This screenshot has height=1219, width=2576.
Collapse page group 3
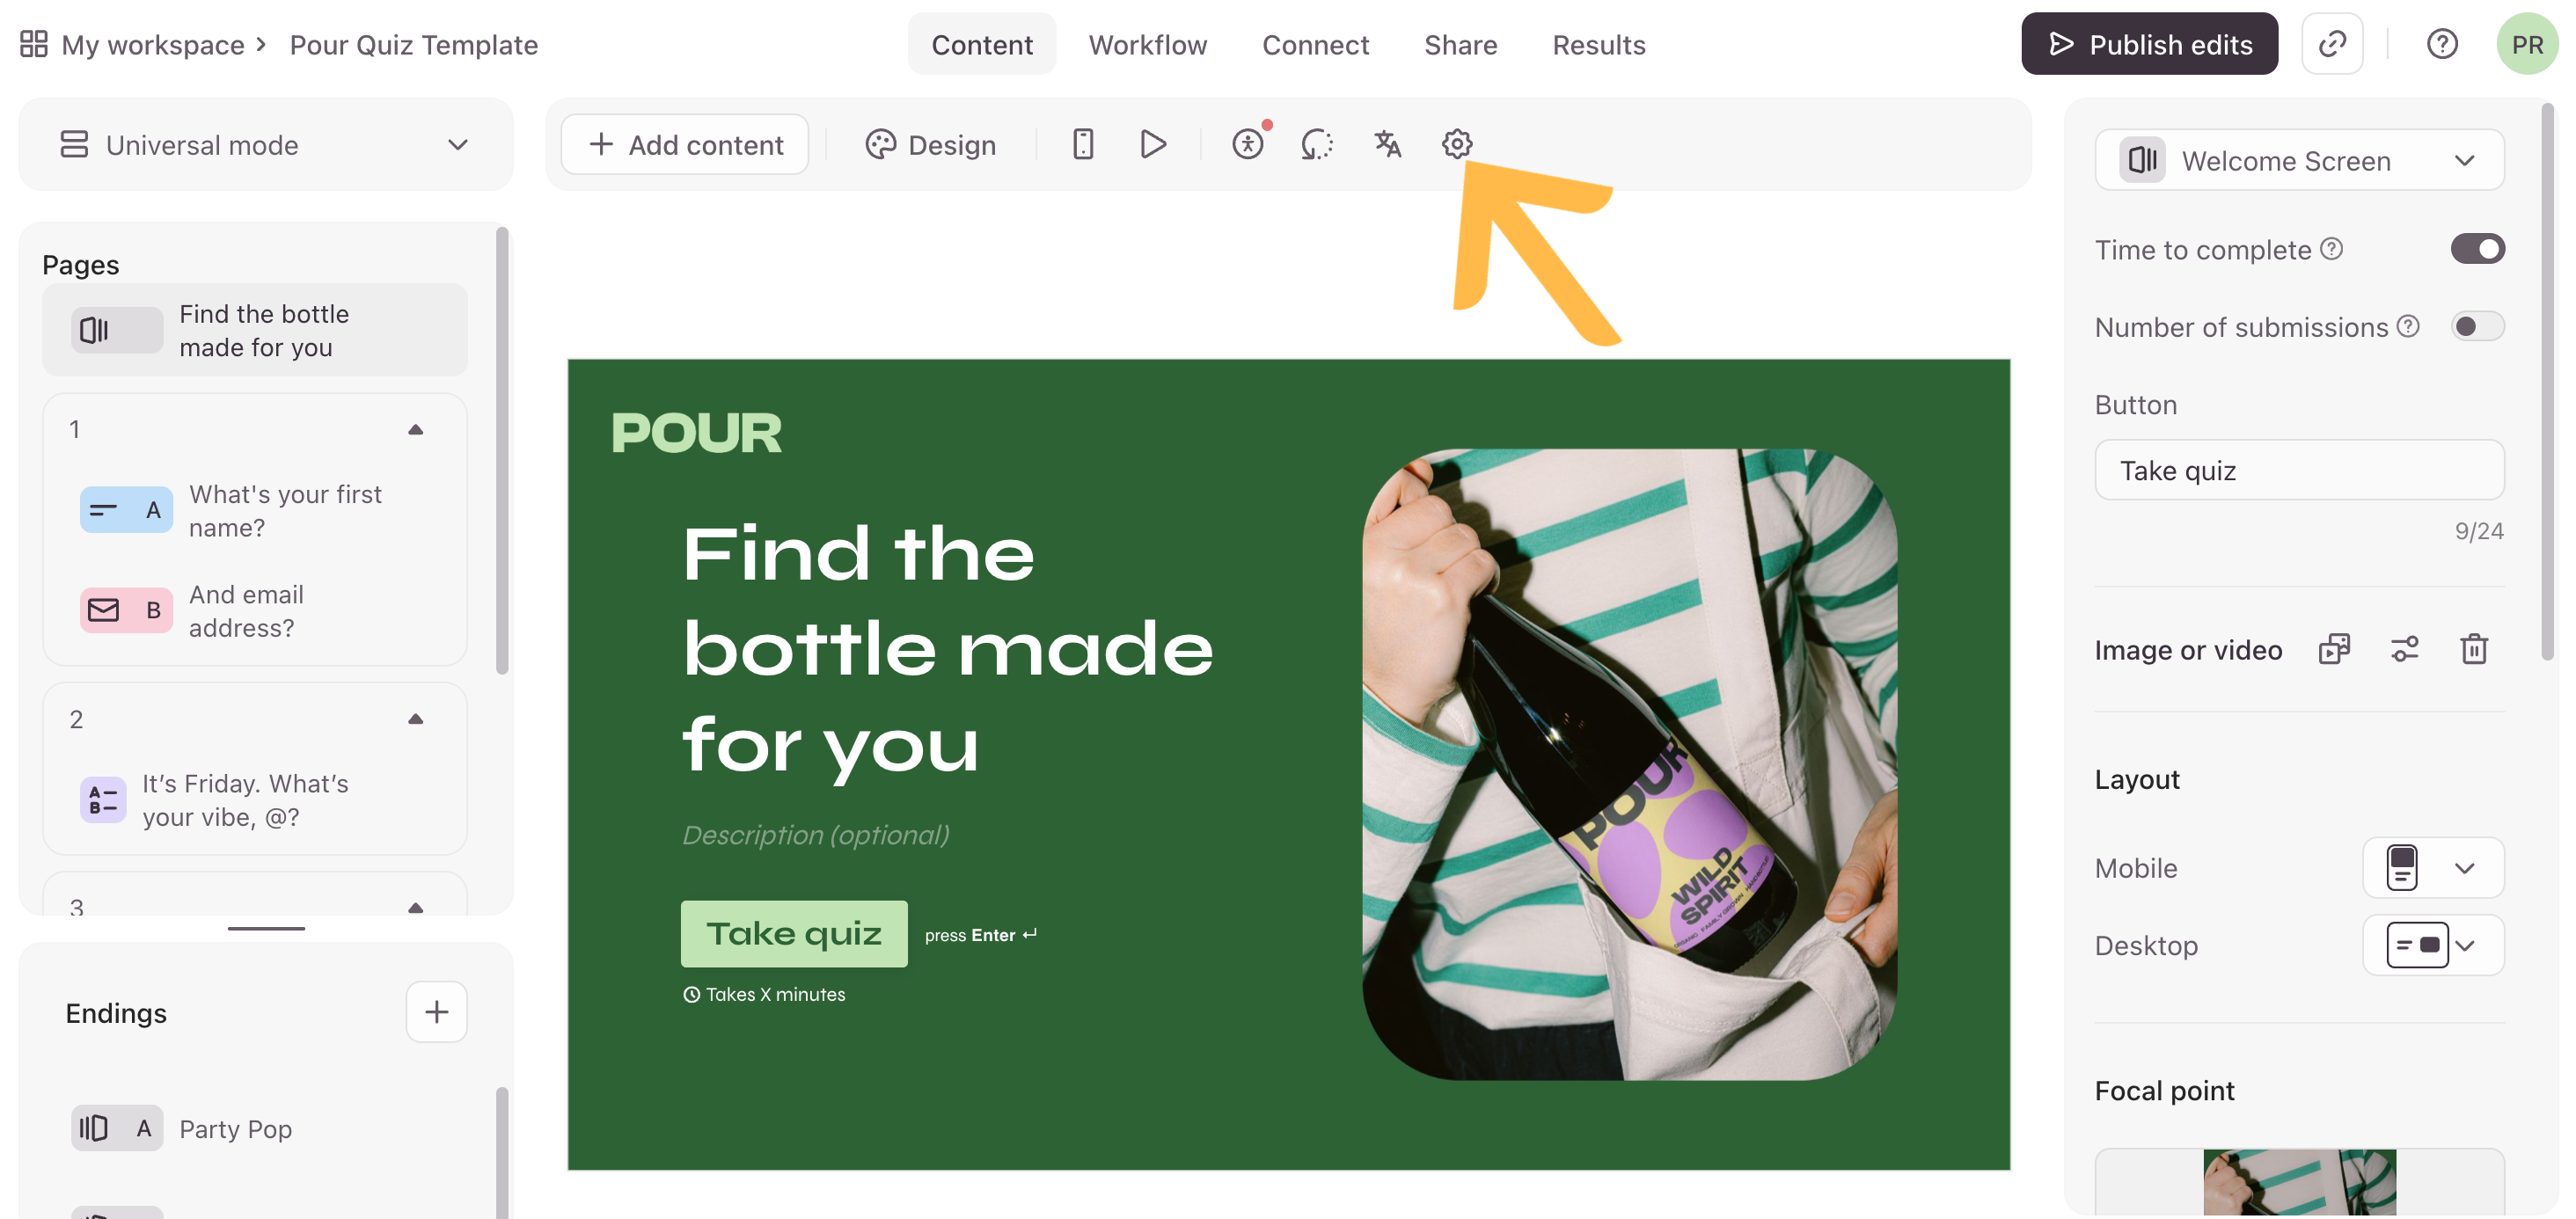coord(416,907)
